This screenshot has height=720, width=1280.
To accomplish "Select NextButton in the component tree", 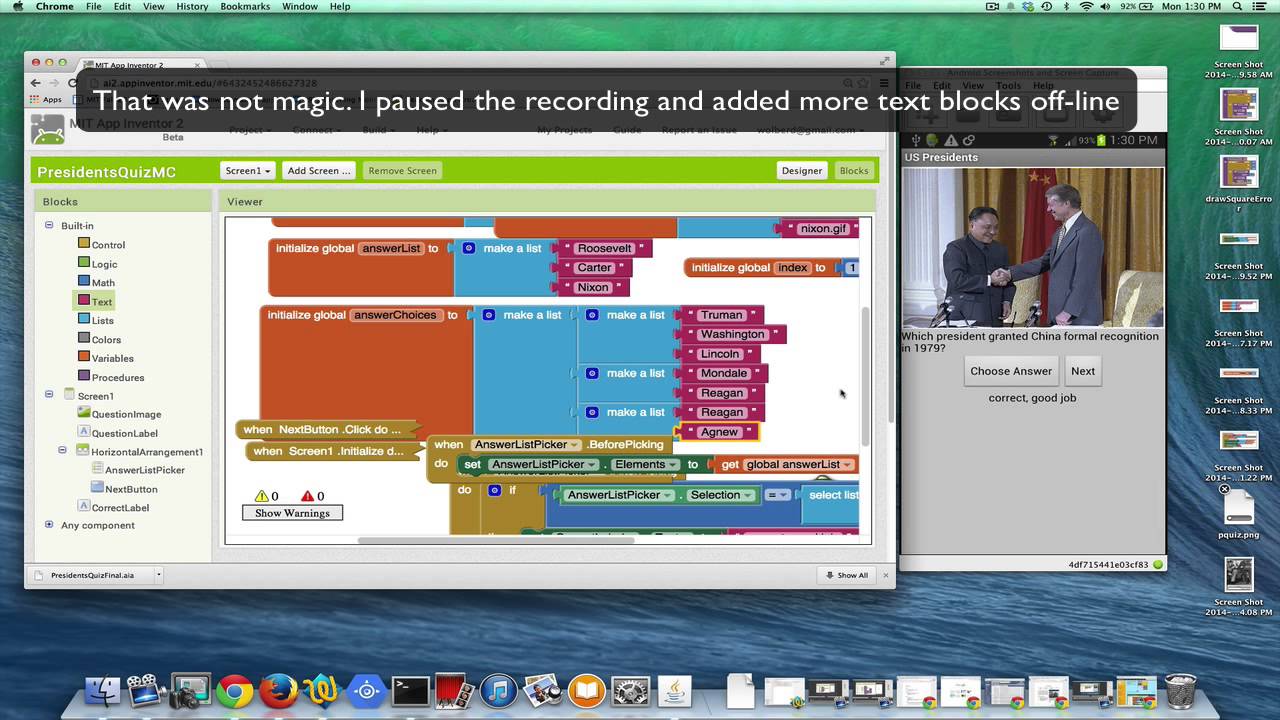I will coord(124,489).
